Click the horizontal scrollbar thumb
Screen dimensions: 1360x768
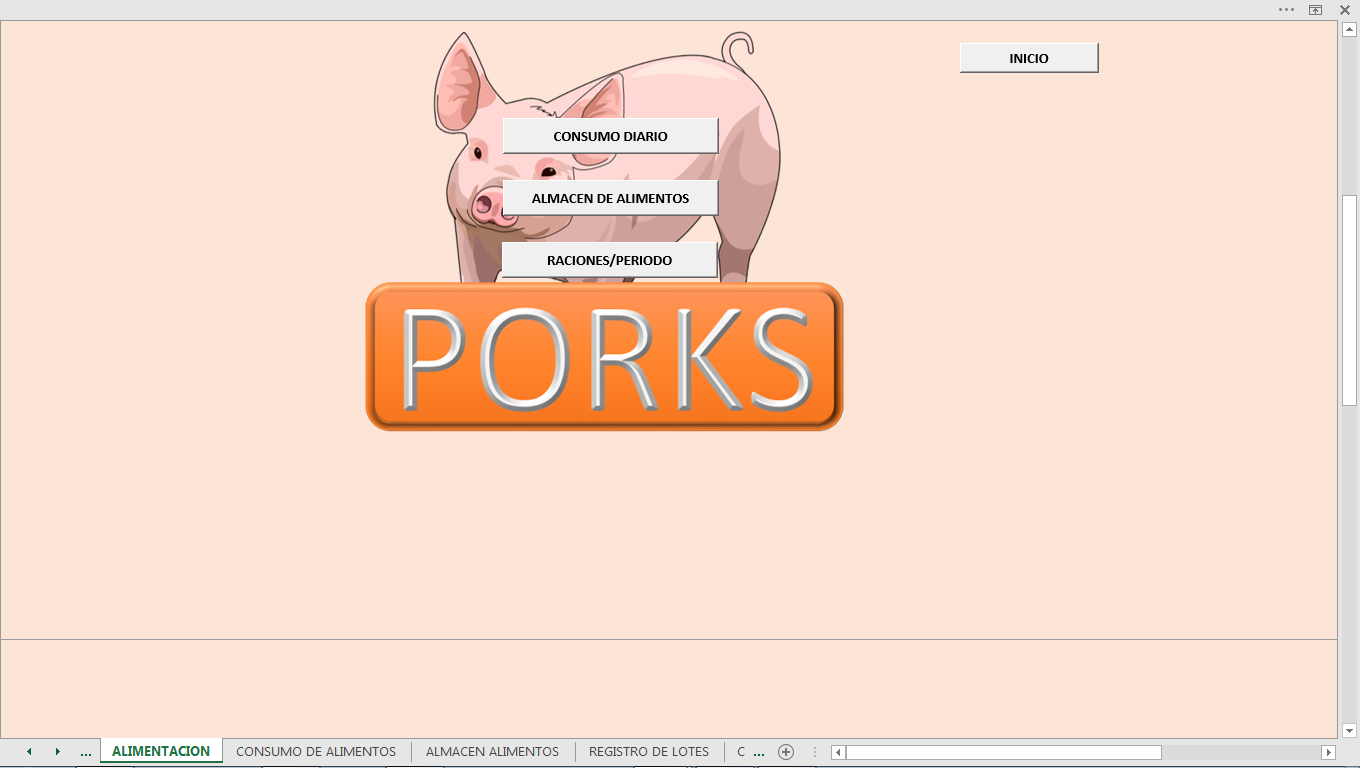click(1003, 752)
